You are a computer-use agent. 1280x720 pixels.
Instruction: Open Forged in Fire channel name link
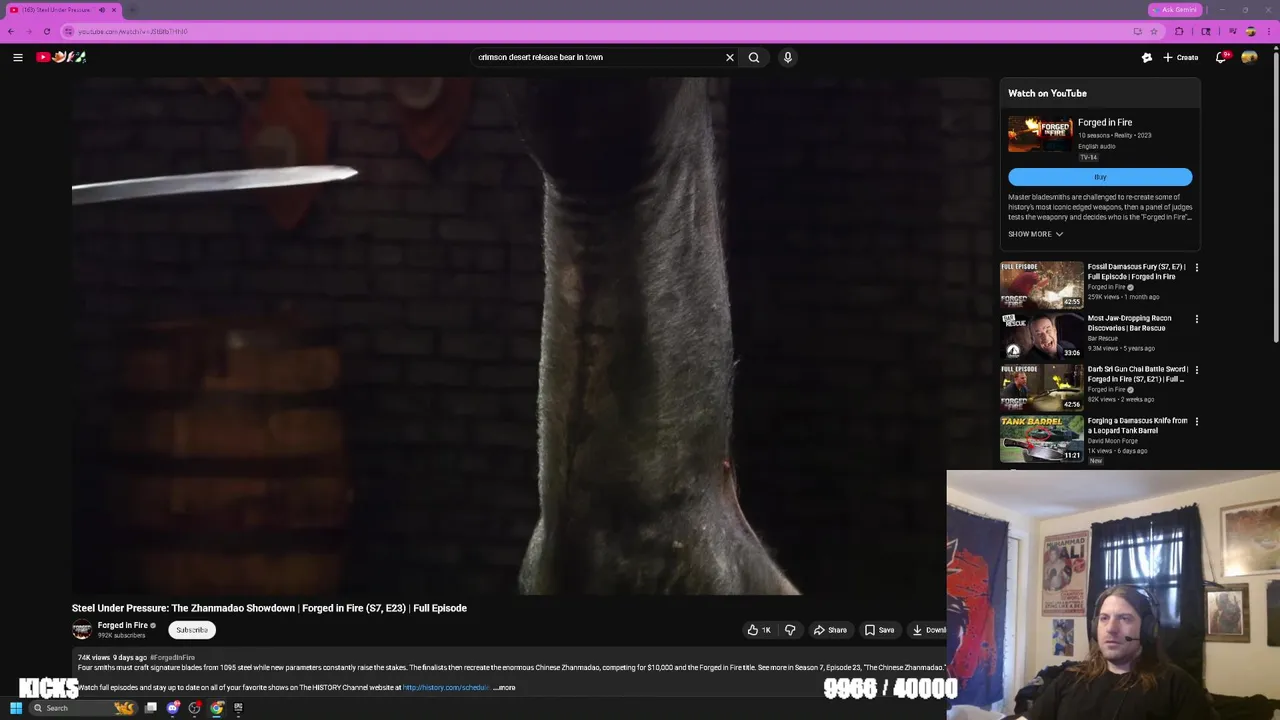(122, 625)
